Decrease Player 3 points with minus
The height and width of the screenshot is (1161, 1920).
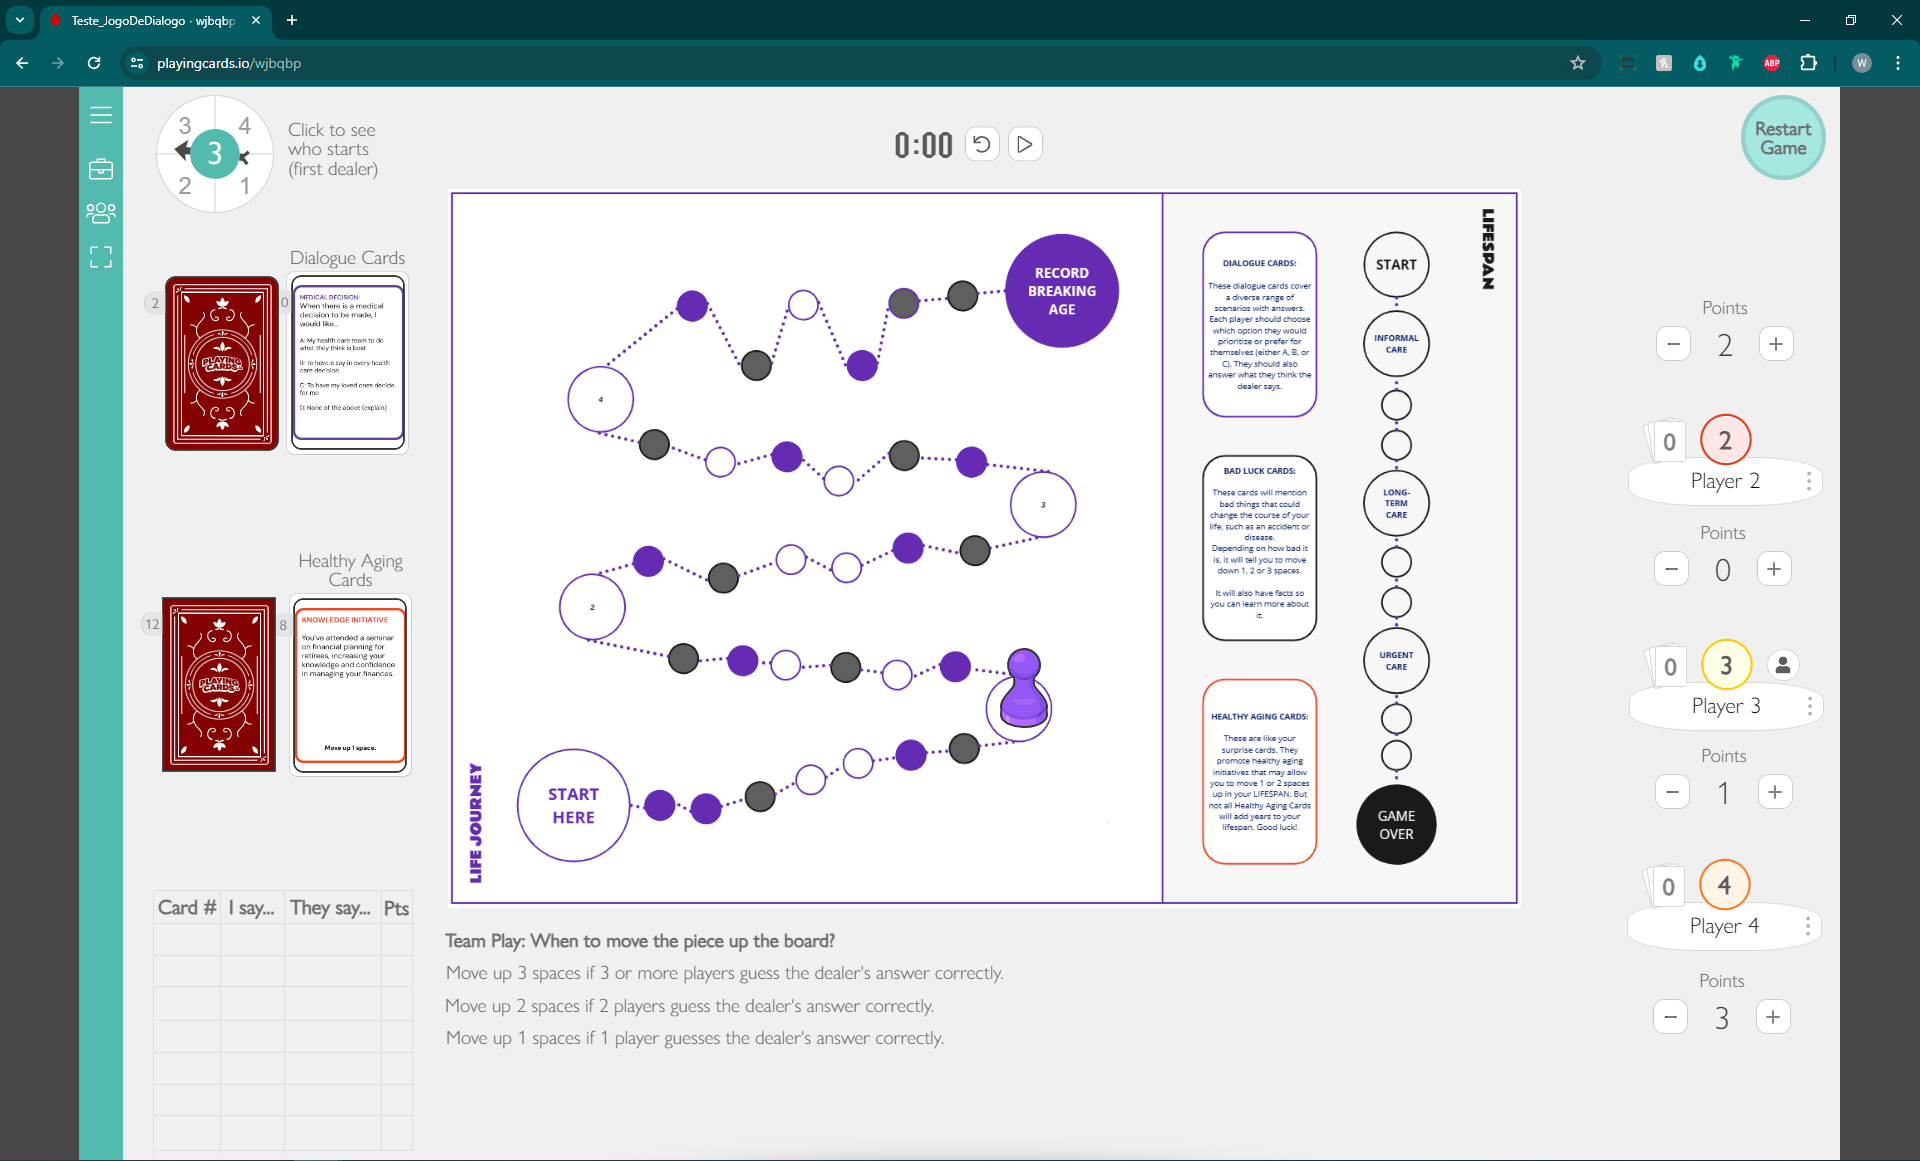click(1672, 792)
